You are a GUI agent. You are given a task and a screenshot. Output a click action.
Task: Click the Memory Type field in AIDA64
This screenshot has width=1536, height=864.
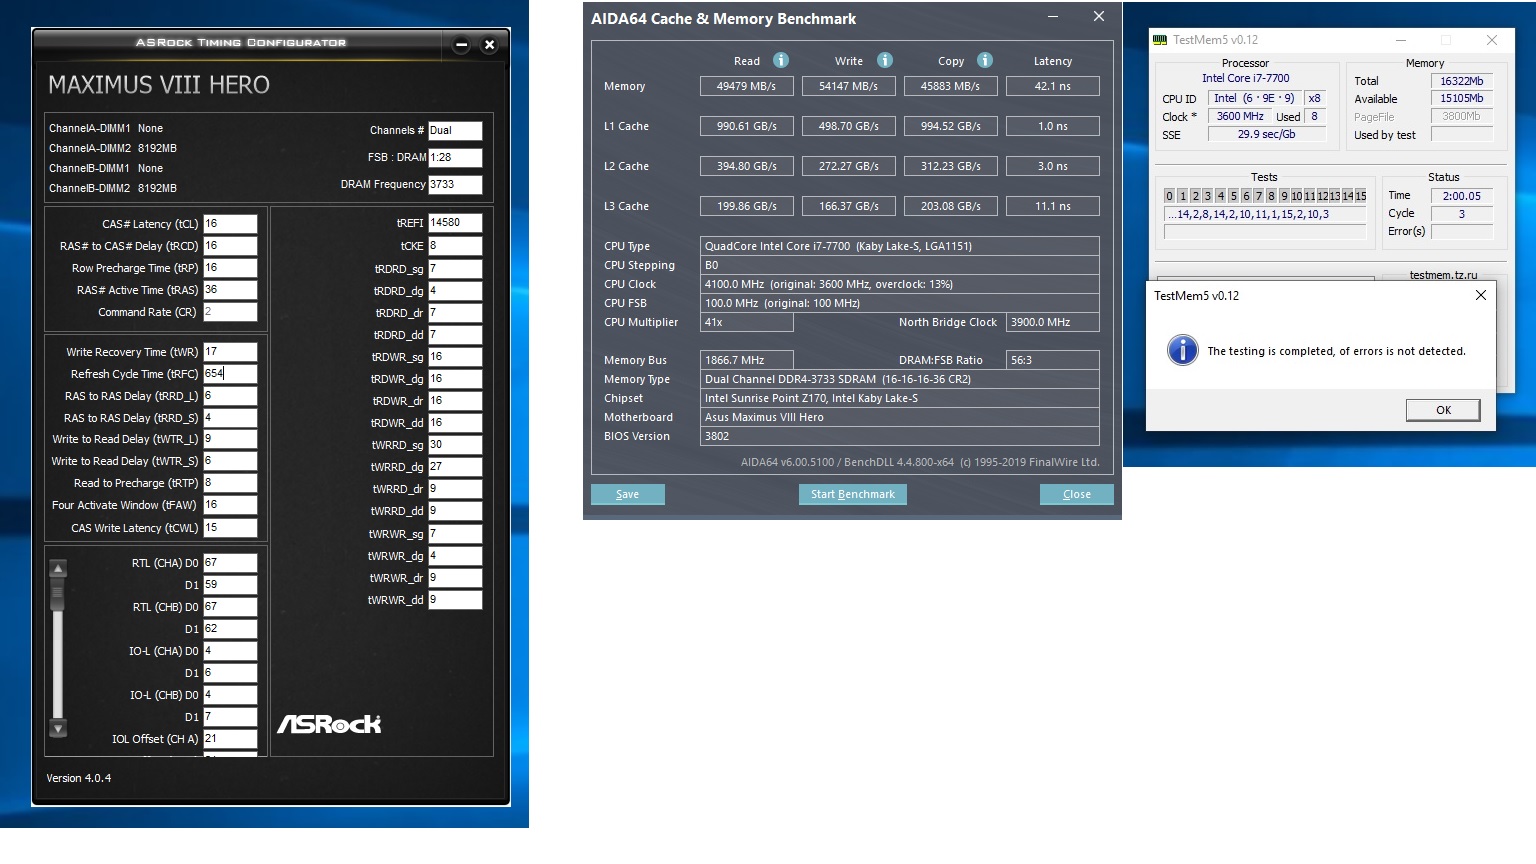(900, 379)
